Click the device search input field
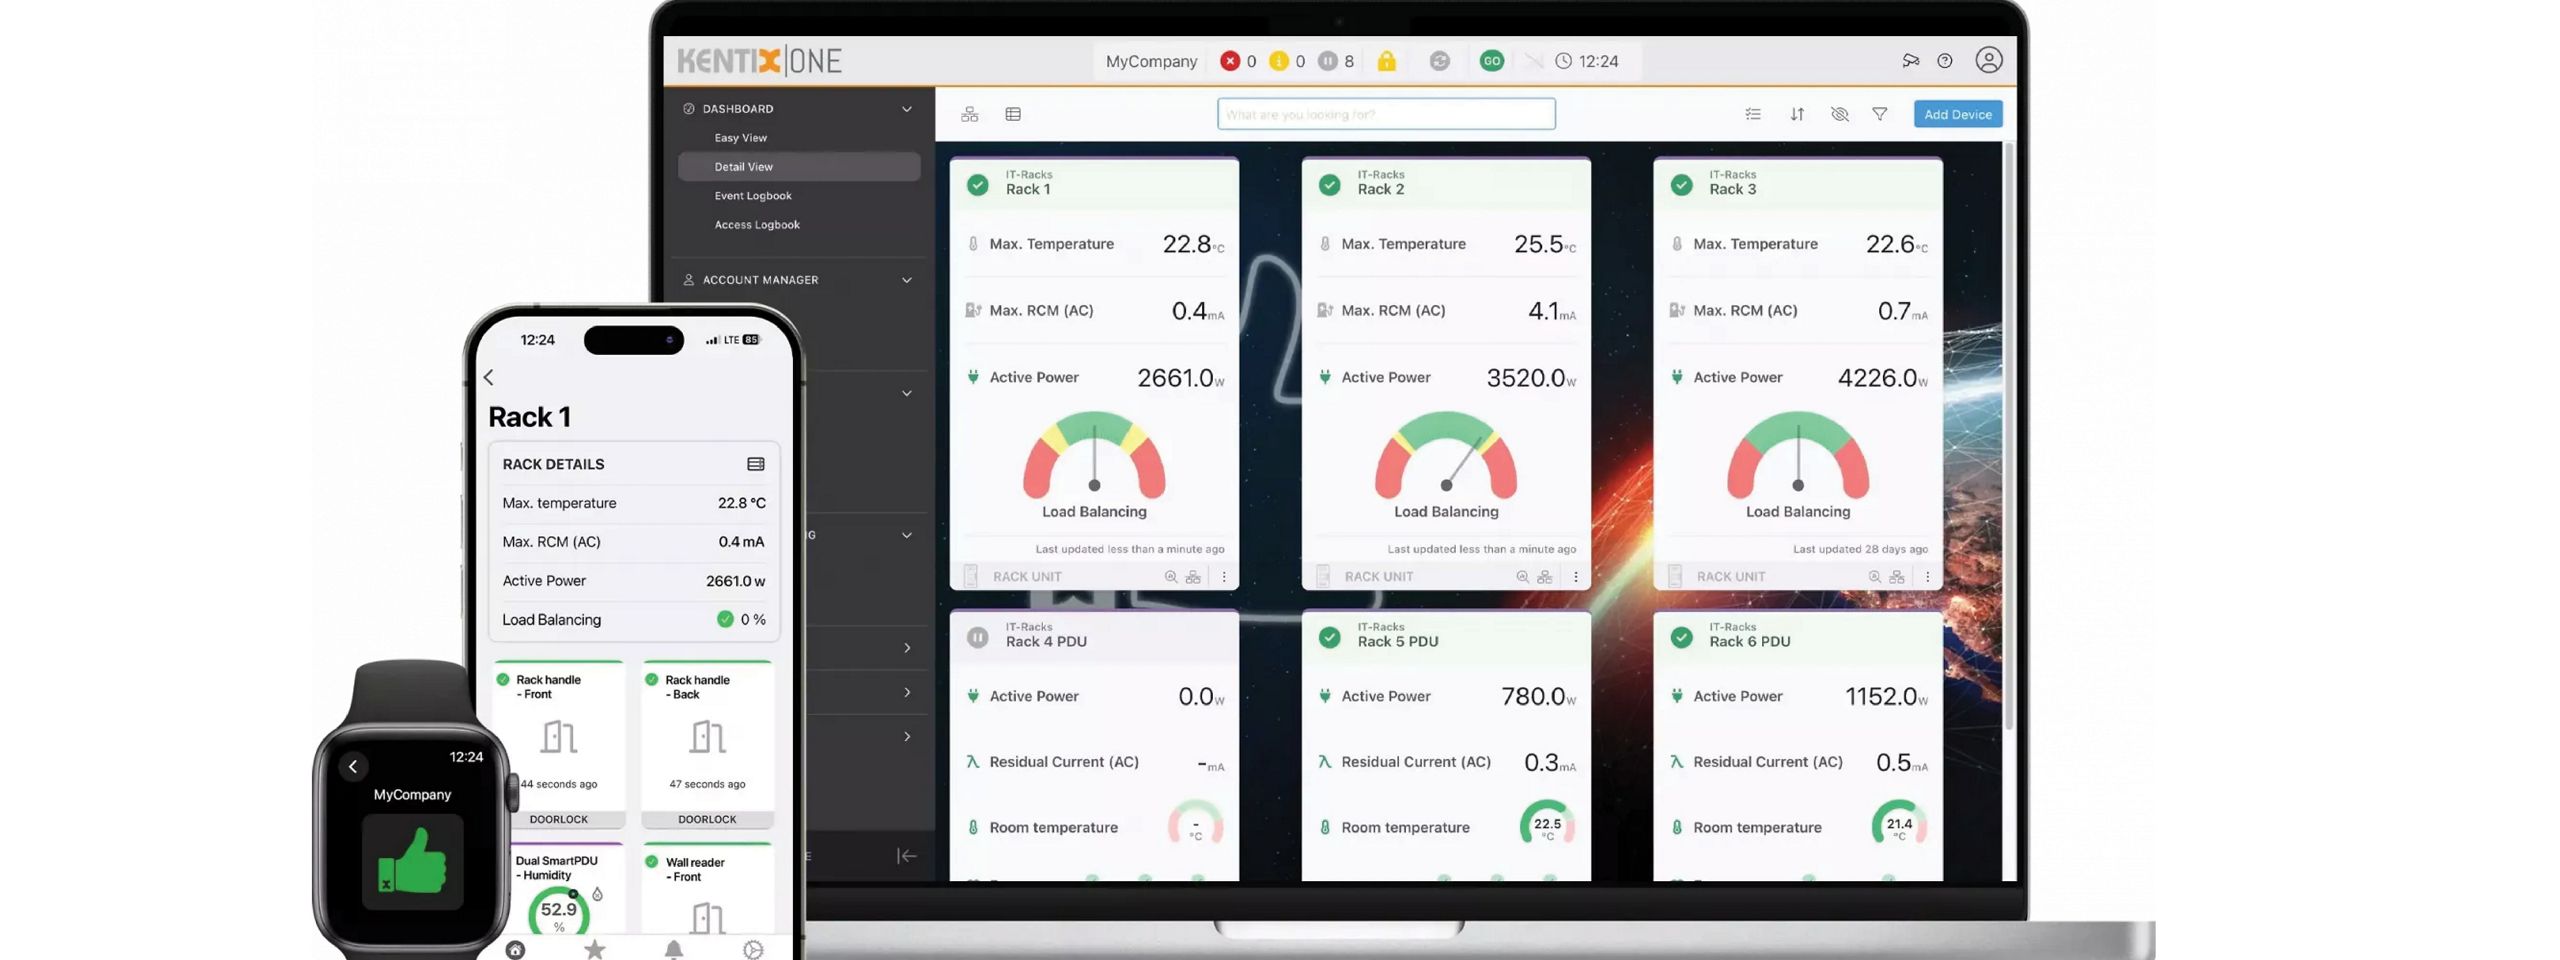 1385,114
